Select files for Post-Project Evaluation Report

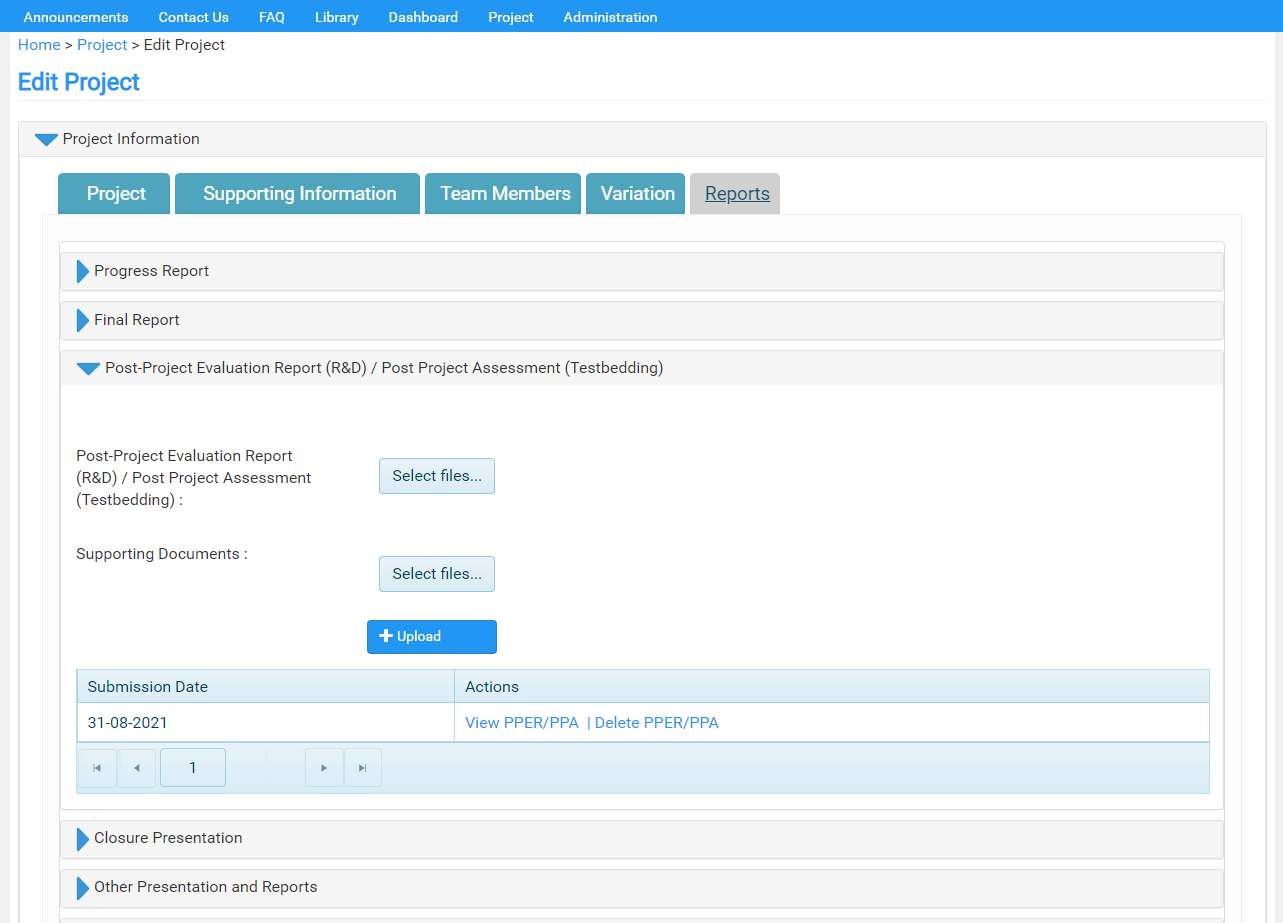click(437, 476)
